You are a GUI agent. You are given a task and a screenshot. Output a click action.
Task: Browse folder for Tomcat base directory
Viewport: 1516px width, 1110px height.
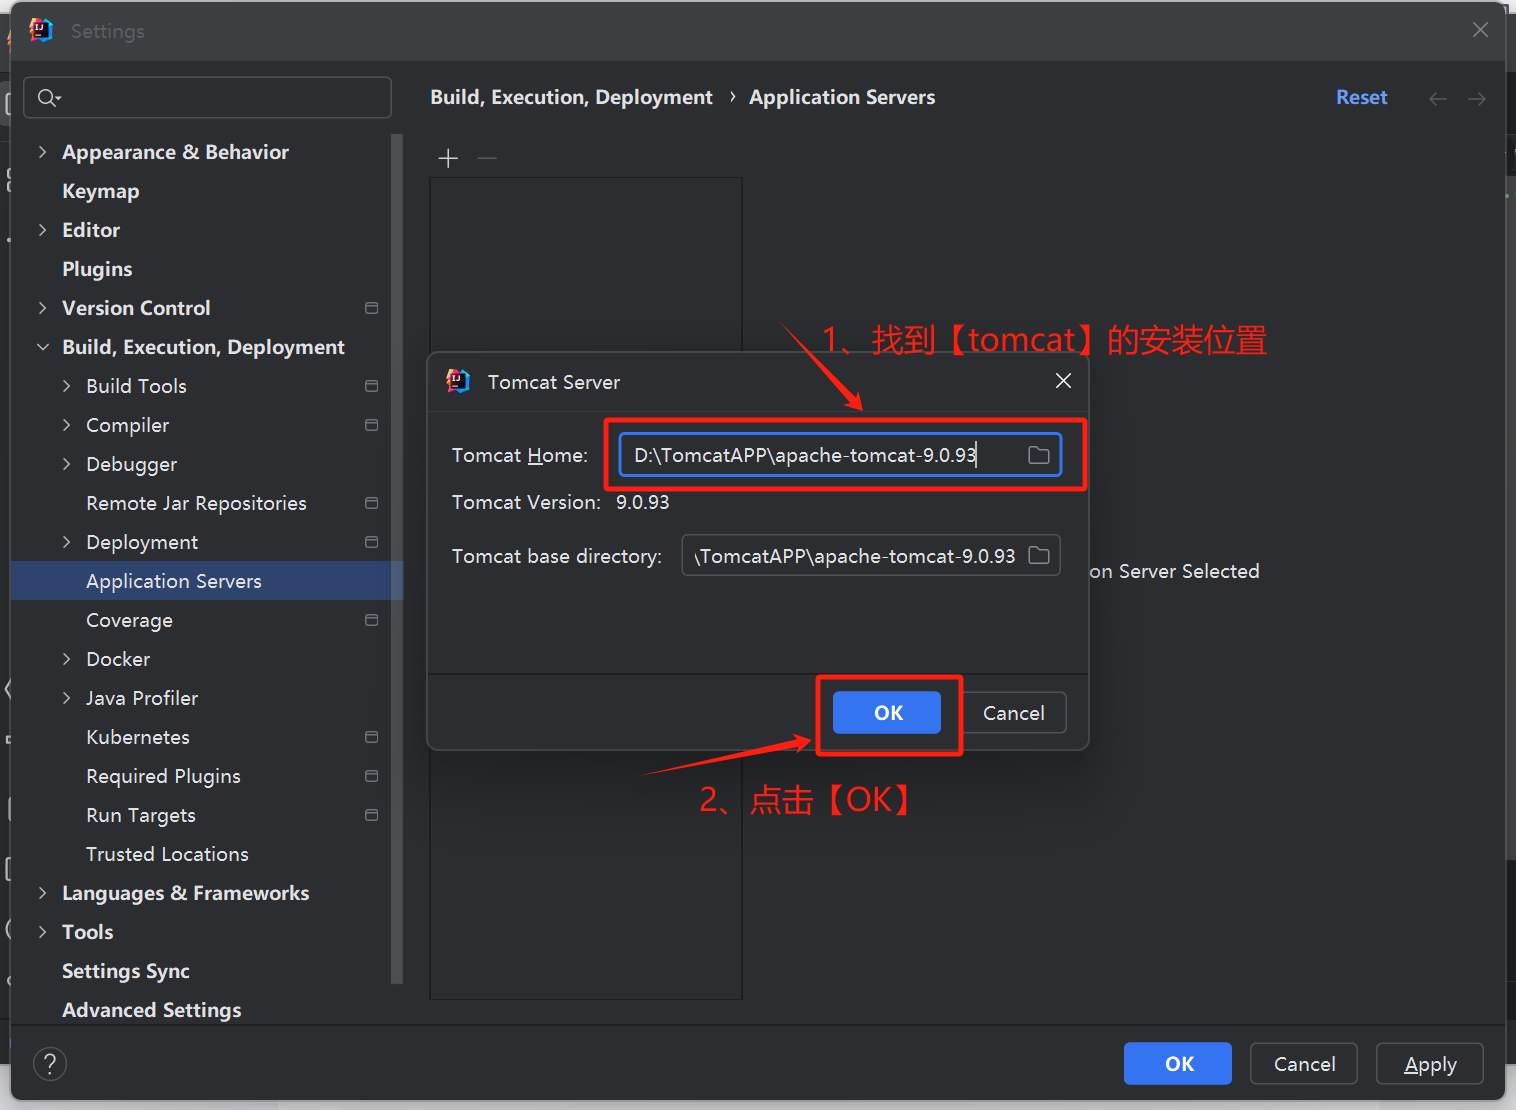click(1039, 555)
